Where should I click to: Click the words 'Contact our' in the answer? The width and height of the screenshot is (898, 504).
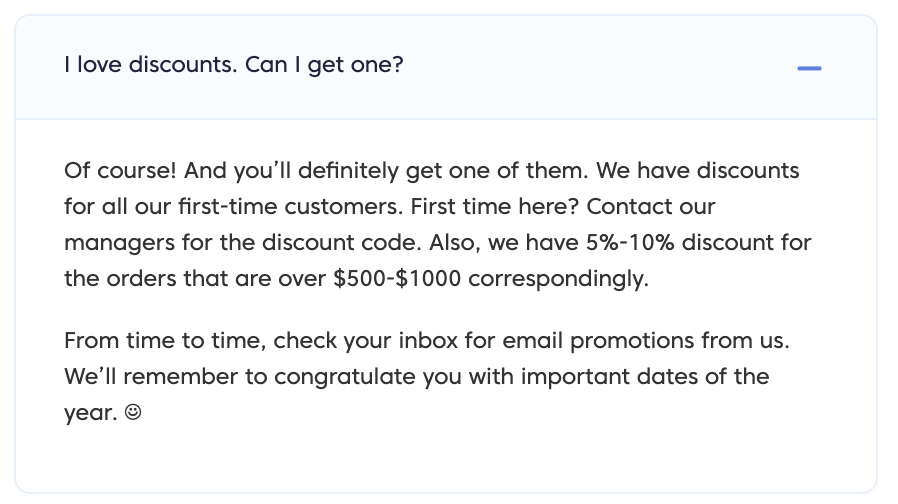click(651, 207)
